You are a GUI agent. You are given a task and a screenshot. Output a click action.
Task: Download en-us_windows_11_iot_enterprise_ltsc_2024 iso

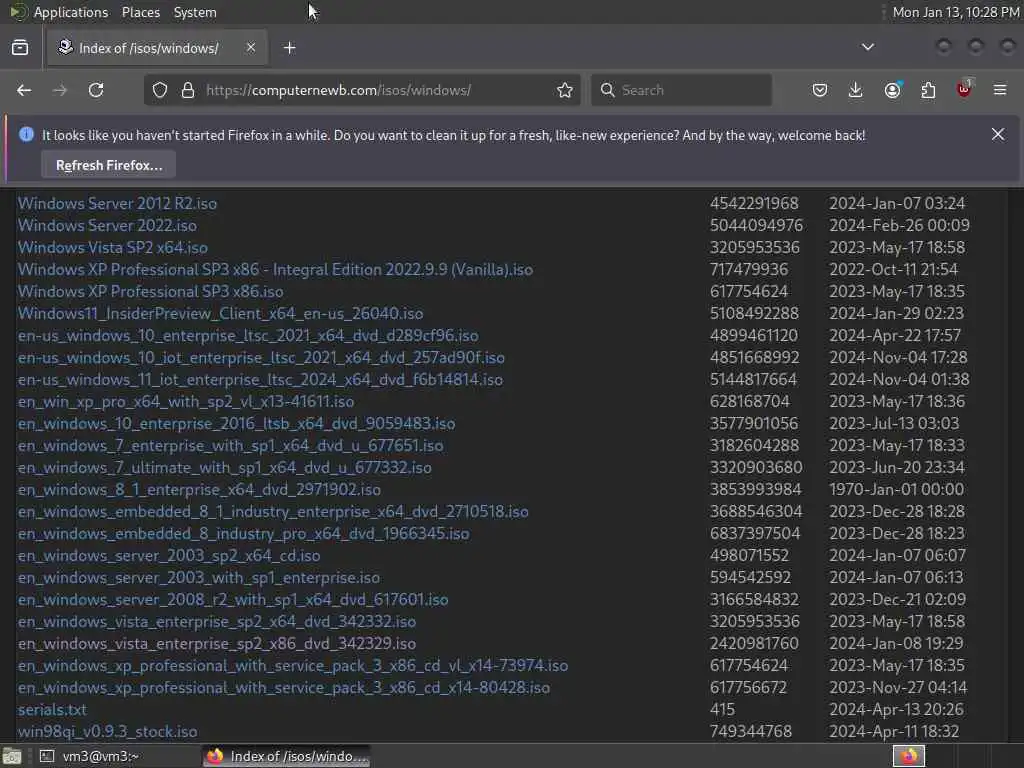tap(260, 379)
